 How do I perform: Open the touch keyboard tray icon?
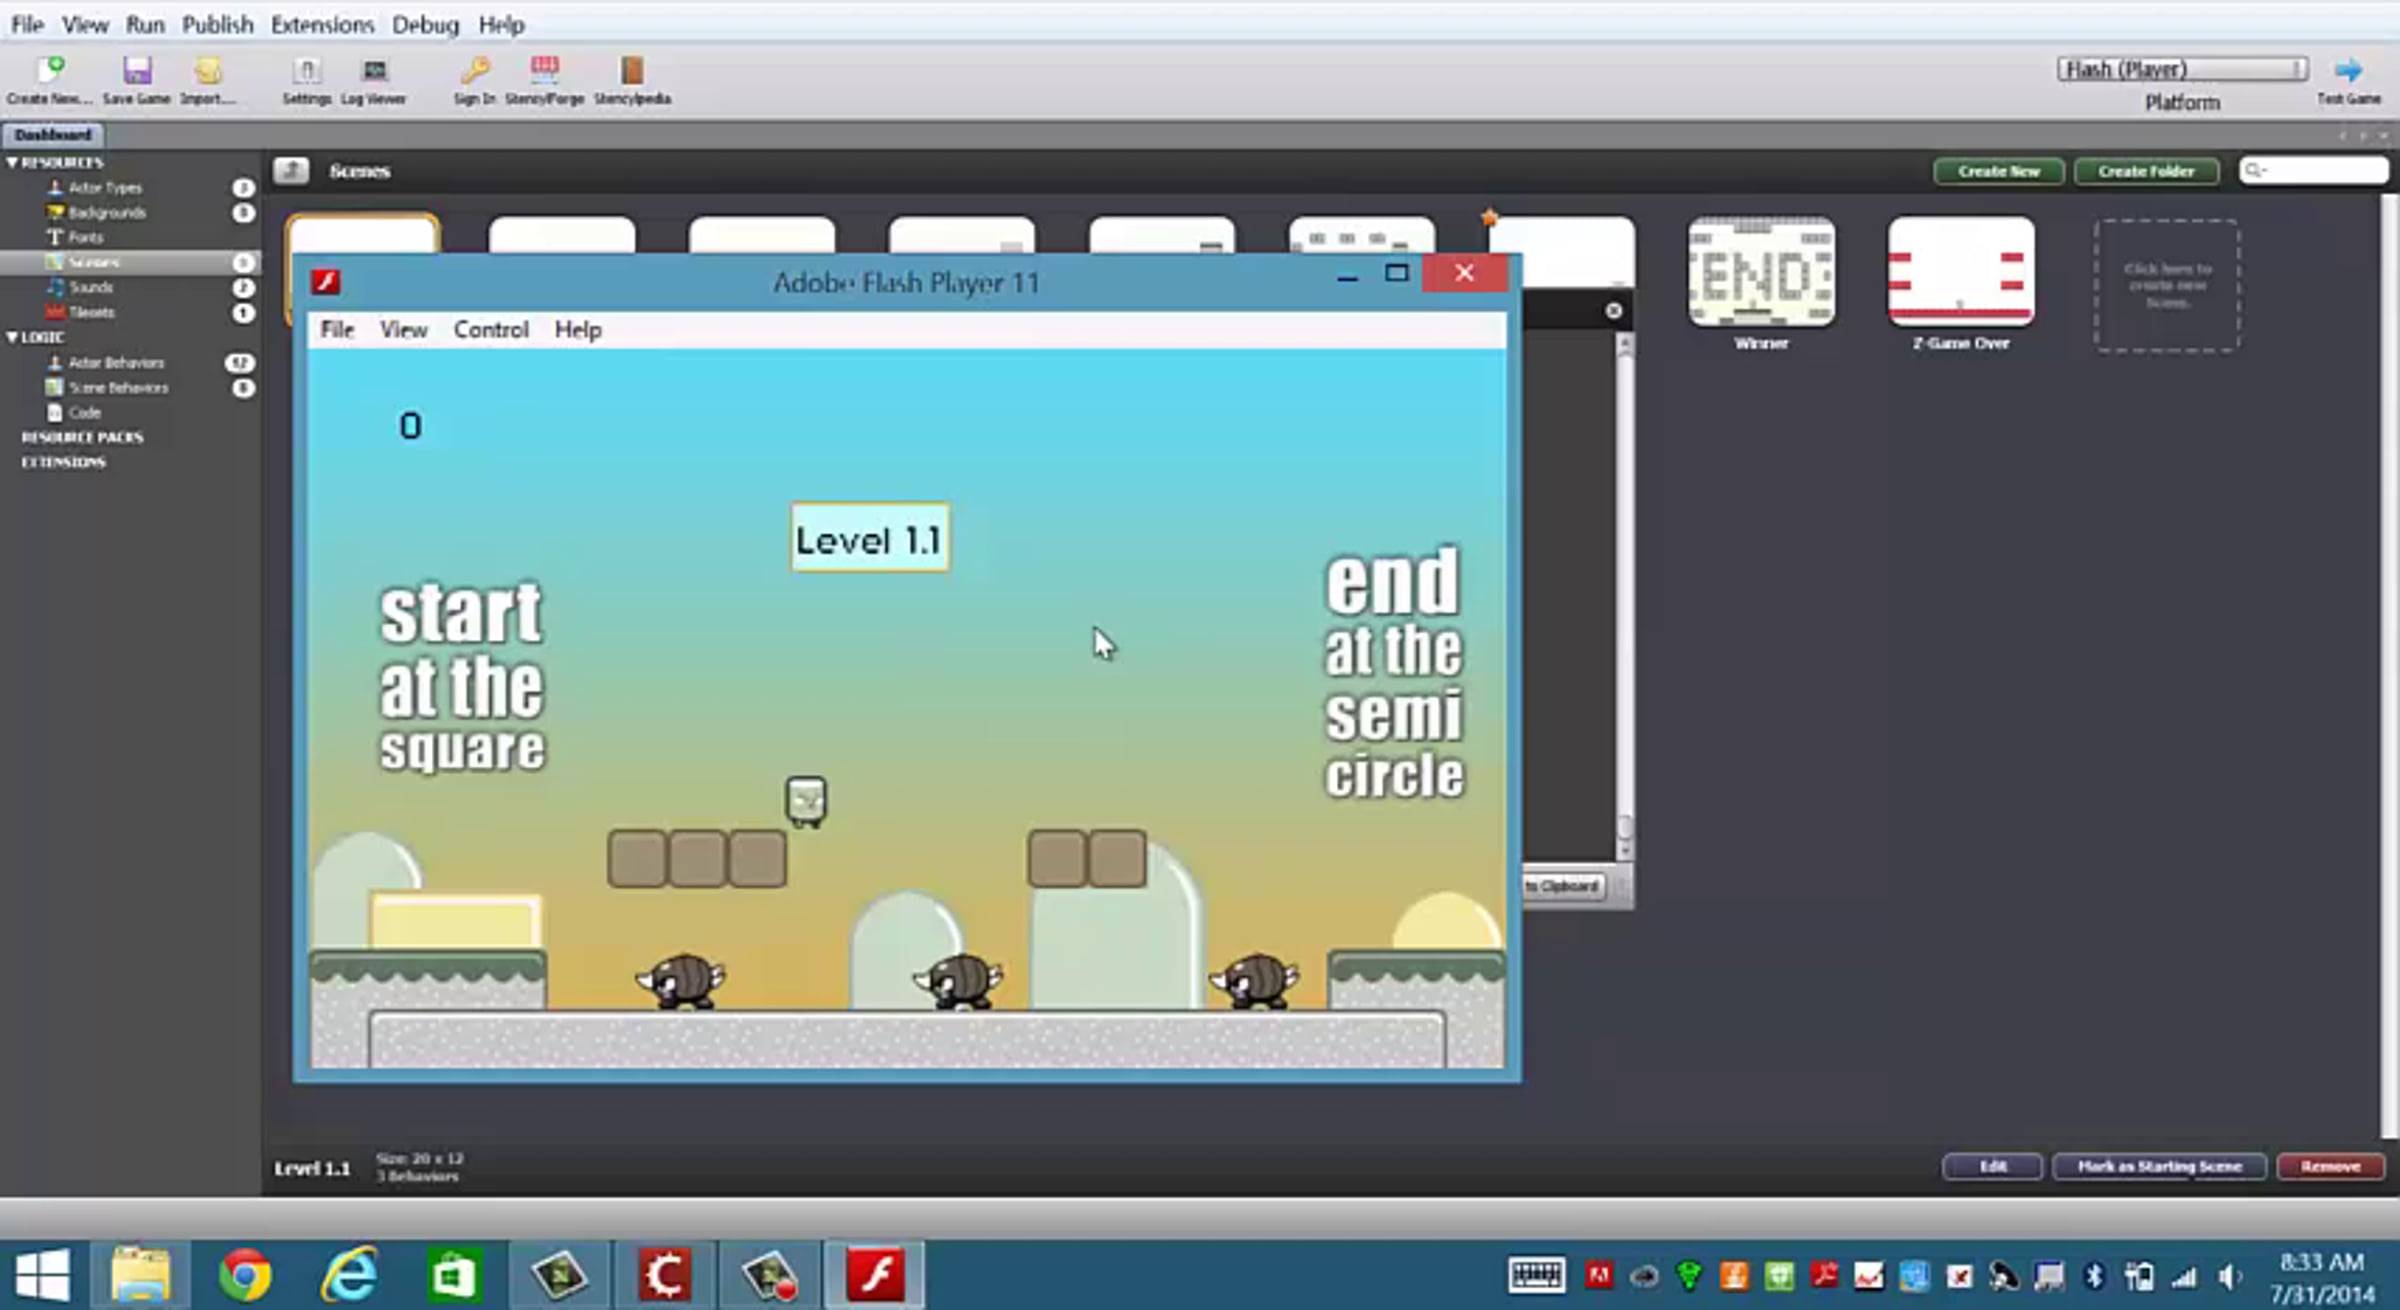click(x=1536, y=1276)
